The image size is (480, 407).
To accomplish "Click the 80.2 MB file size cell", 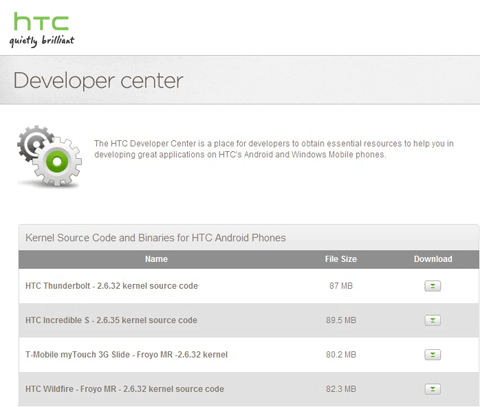I will coord(341,355).
